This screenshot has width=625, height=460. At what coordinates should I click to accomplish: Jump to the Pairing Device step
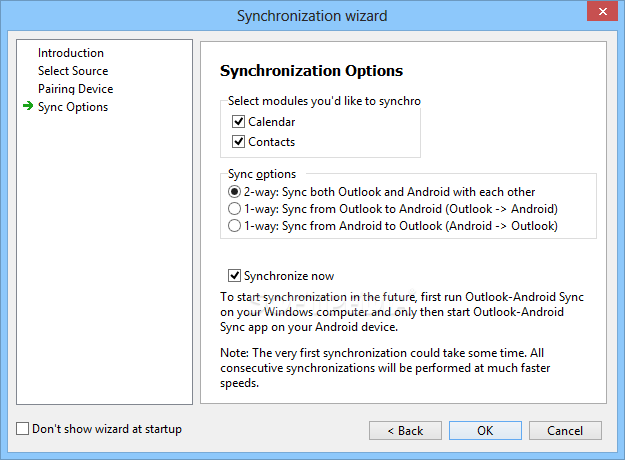[75, 88]
